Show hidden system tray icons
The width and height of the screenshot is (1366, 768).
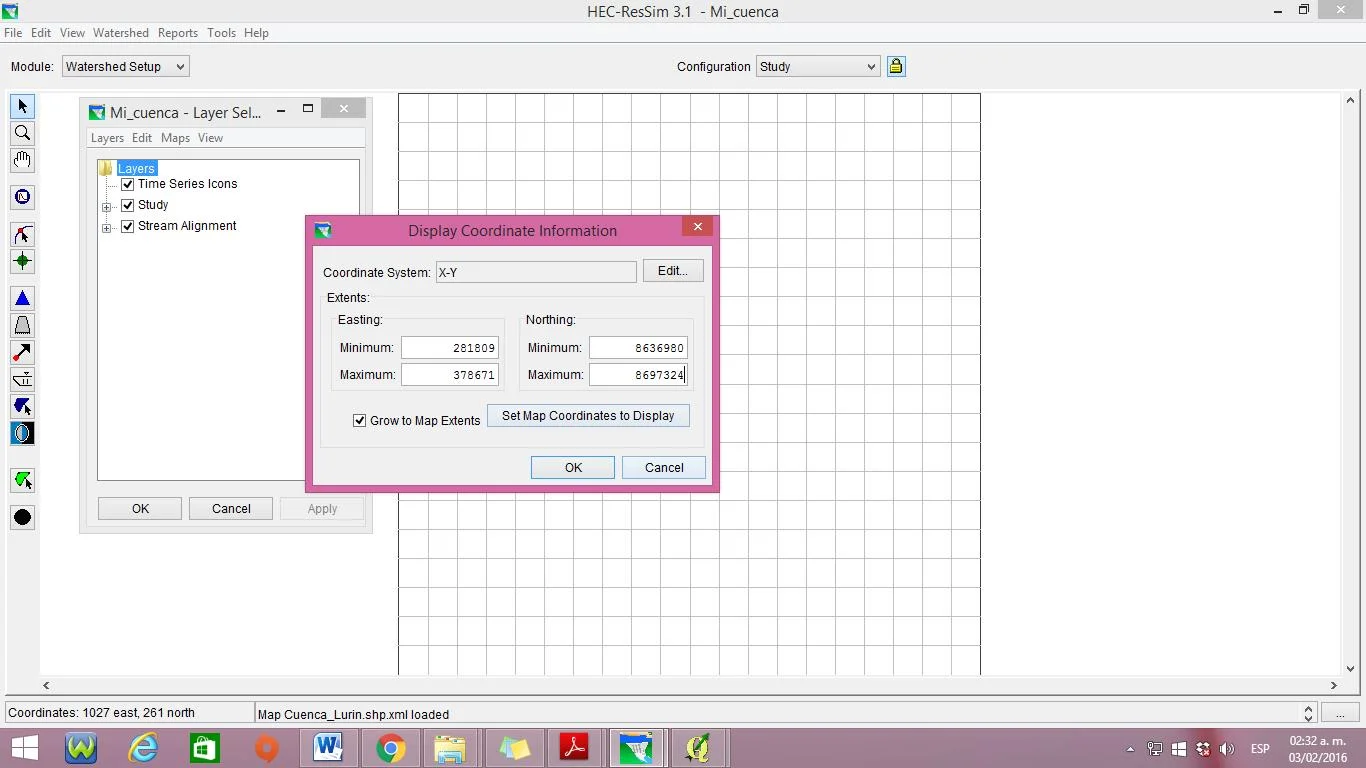(x=1131, y=749)
